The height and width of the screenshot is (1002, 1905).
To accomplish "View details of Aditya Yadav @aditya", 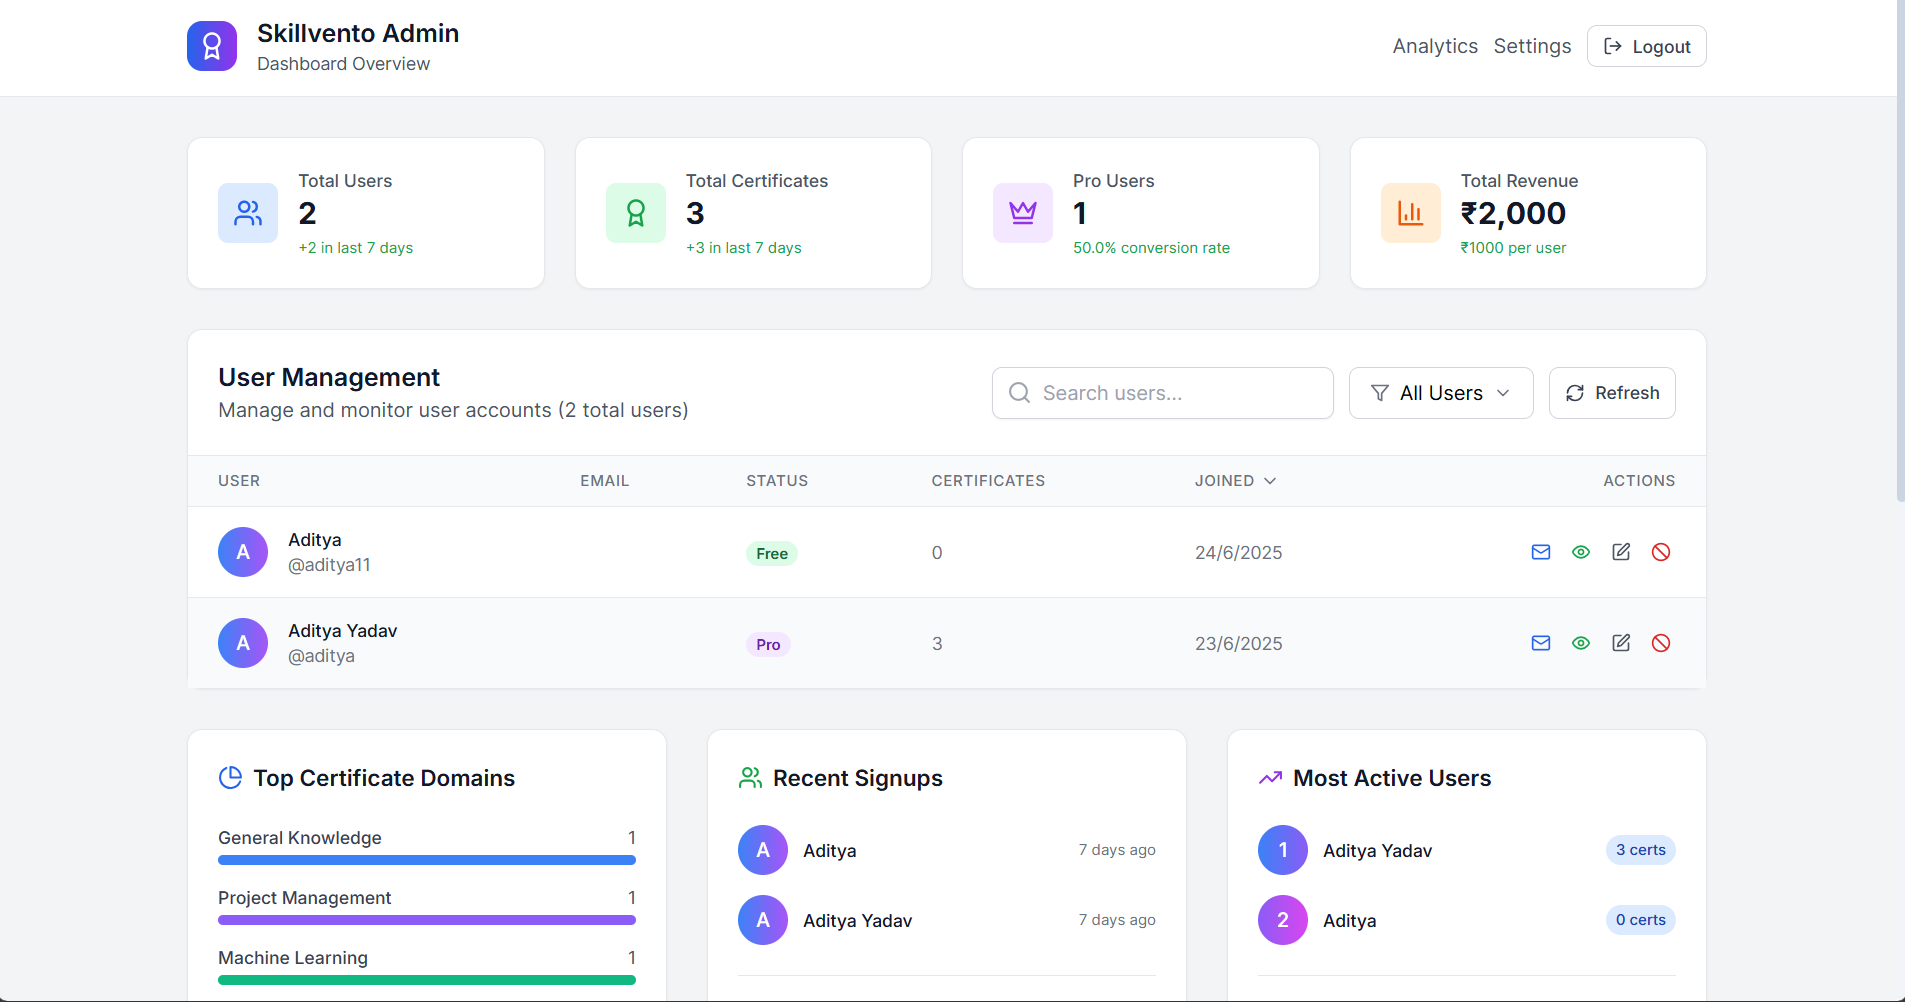I will (1581, 643).
